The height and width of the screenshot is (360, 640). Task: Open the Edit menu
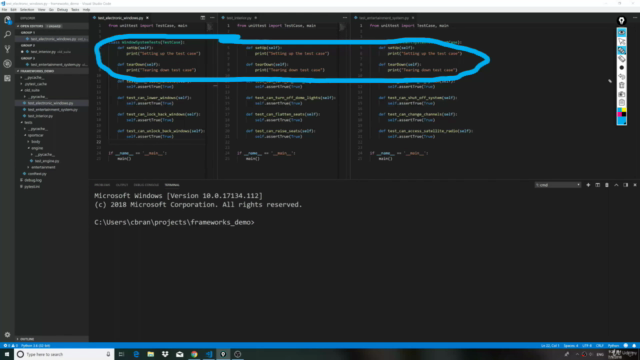[13, 9]
